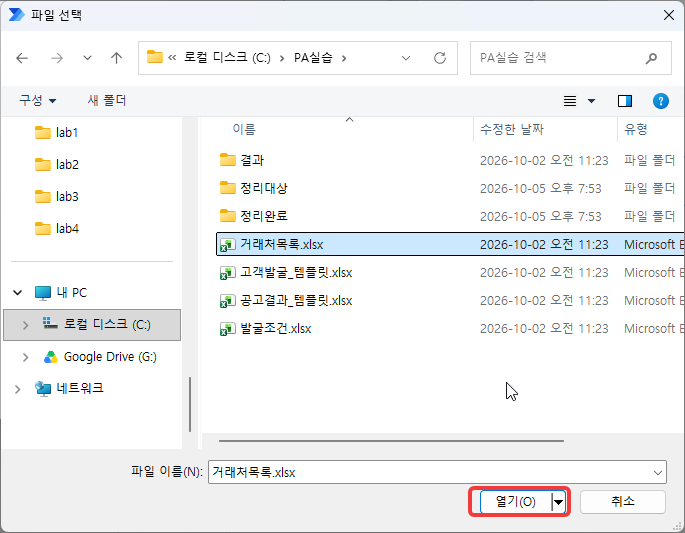Click the navigation pane vertical scrollbar
Screen dimensions: 685x533
(x=190, y=404)
